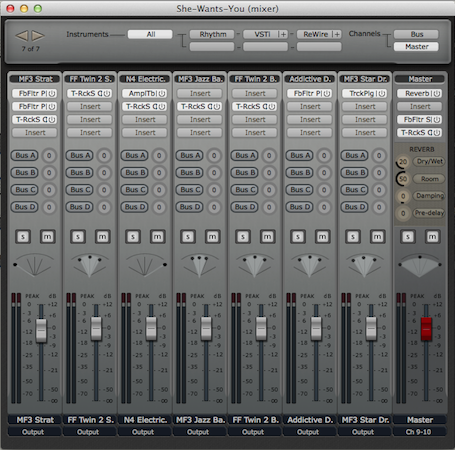Image resolution: width=455 pixels, height=450 pixels.
Task: Open the first Insert slot on FF Twin 2 B.
Action: 255,94
